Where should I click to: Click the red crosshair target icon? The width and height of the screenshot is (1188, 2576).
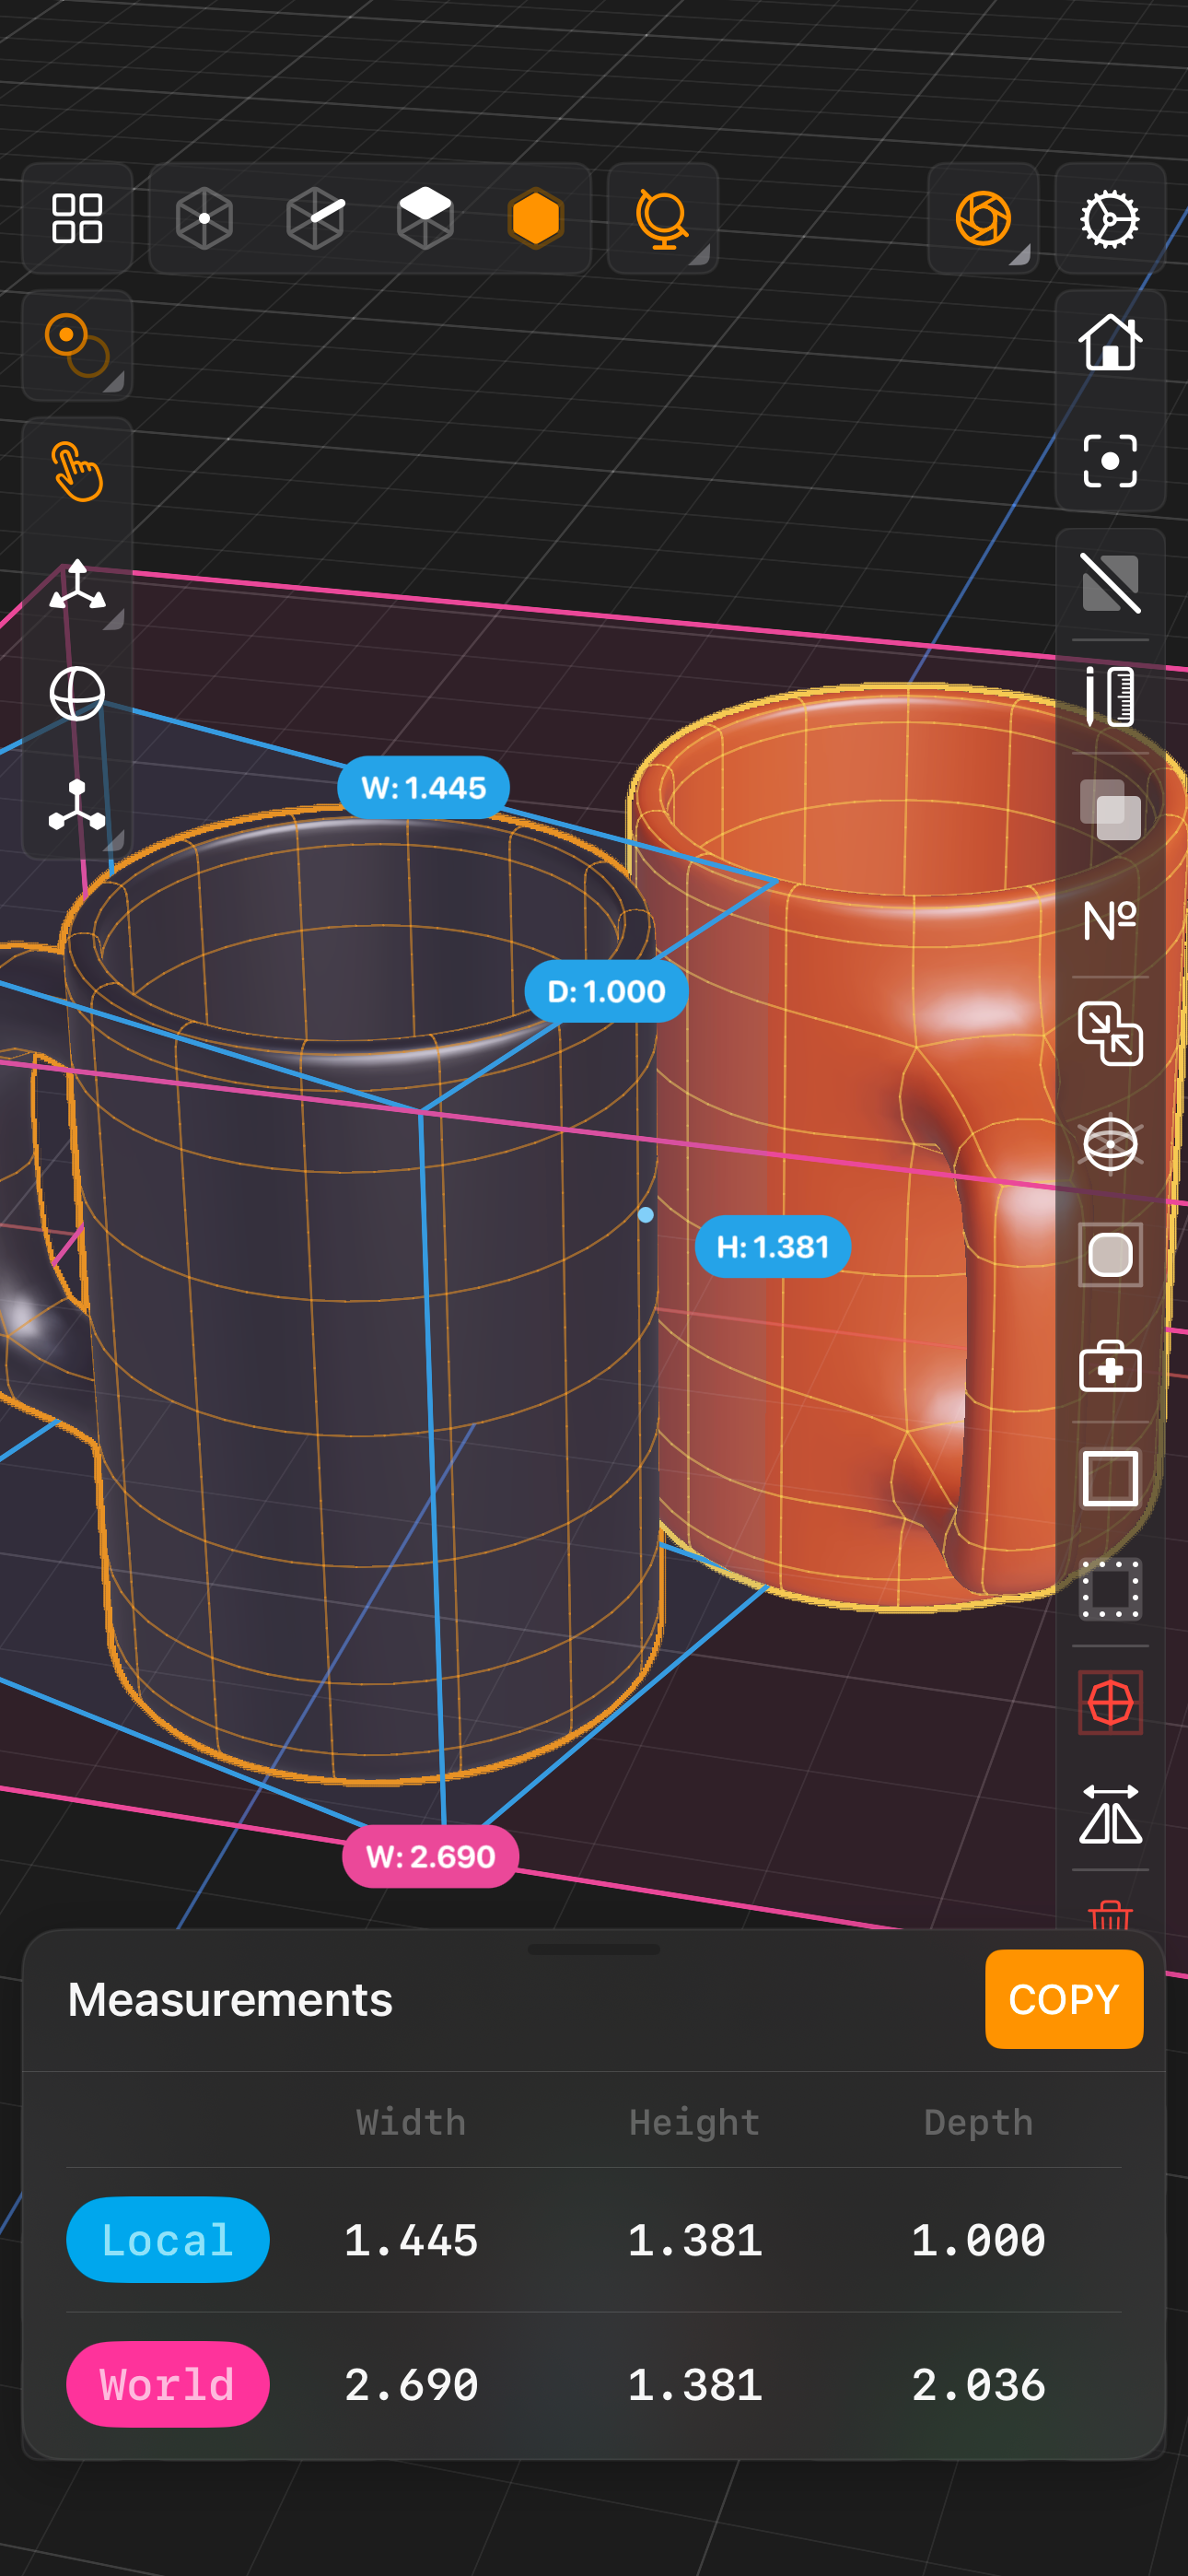pos(1110,1702)
